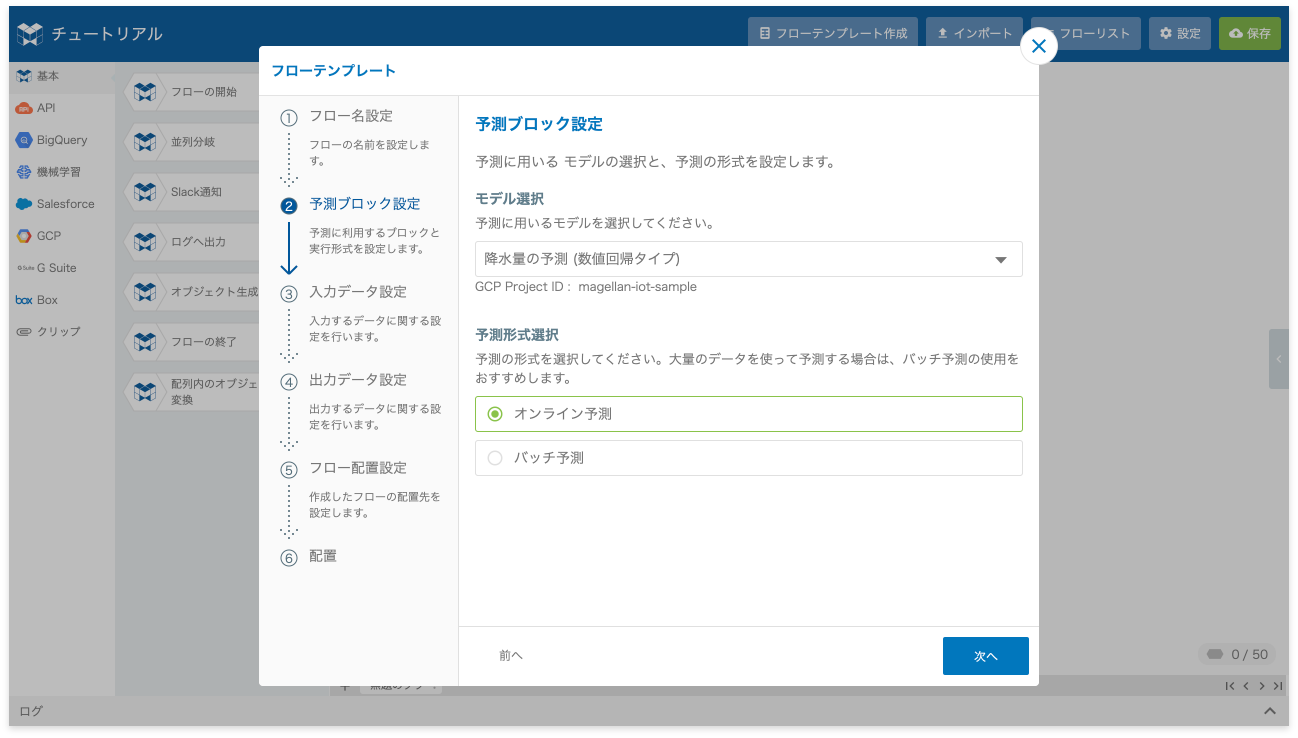Open 設定 with the gear icon
This screenshot has height=738, width=1298.
(1180, 33)
